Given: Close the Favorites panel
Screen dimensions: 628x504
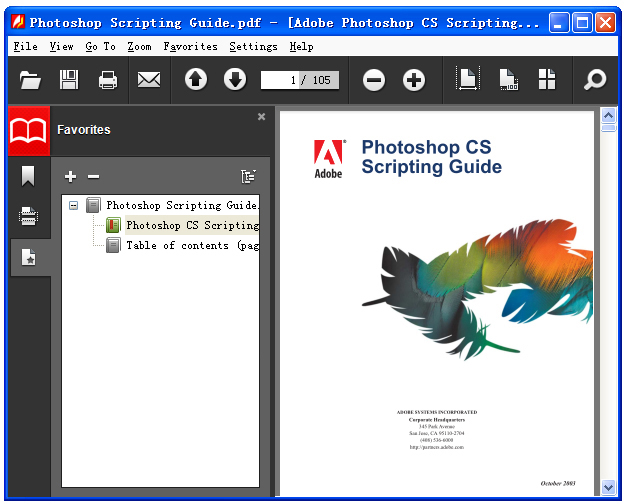Looking at the screenshot, I should click(262, 117).
